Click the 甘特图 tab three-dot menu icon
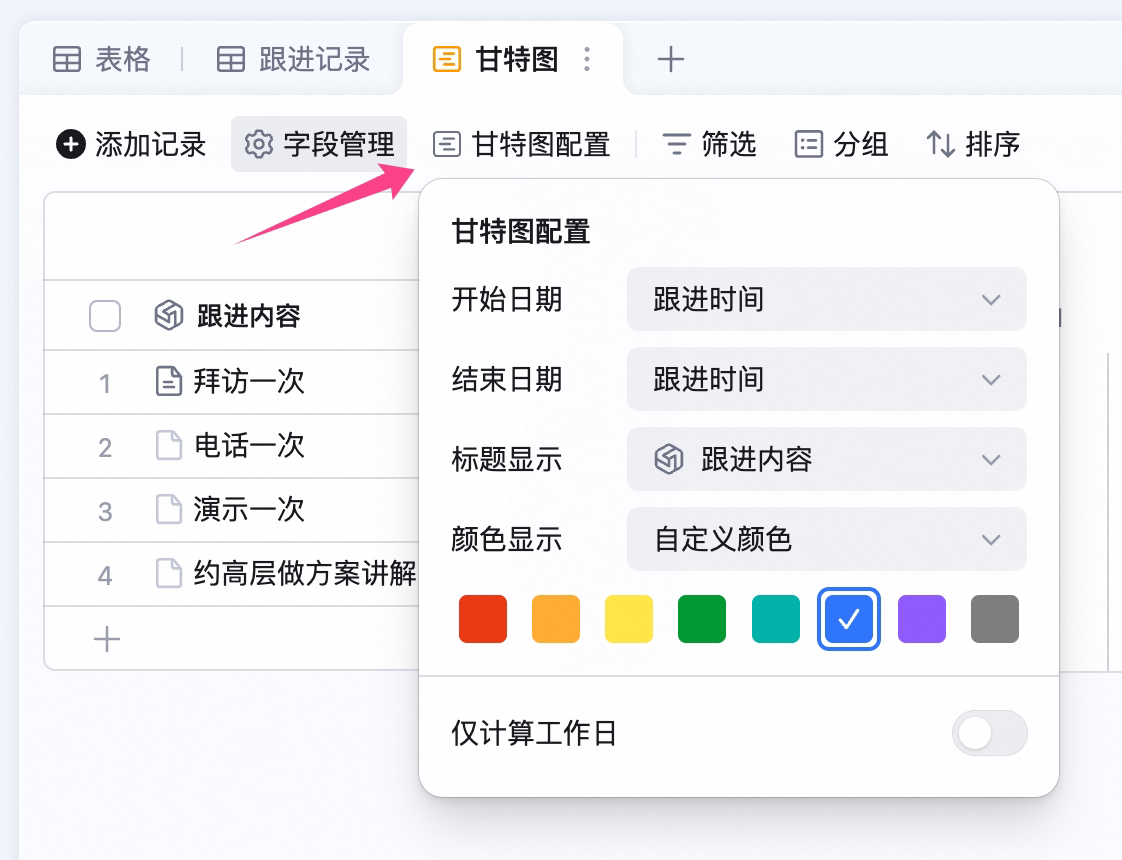This screenshot has width=1122, height=860. (x=587, y=59)
